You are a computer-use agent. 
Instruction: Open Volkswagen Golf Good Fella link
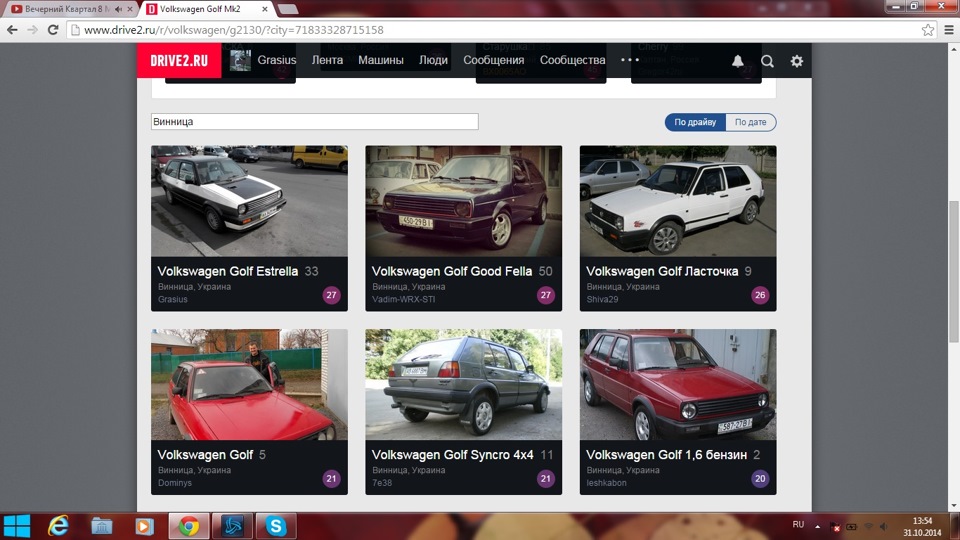coord(452,271)
